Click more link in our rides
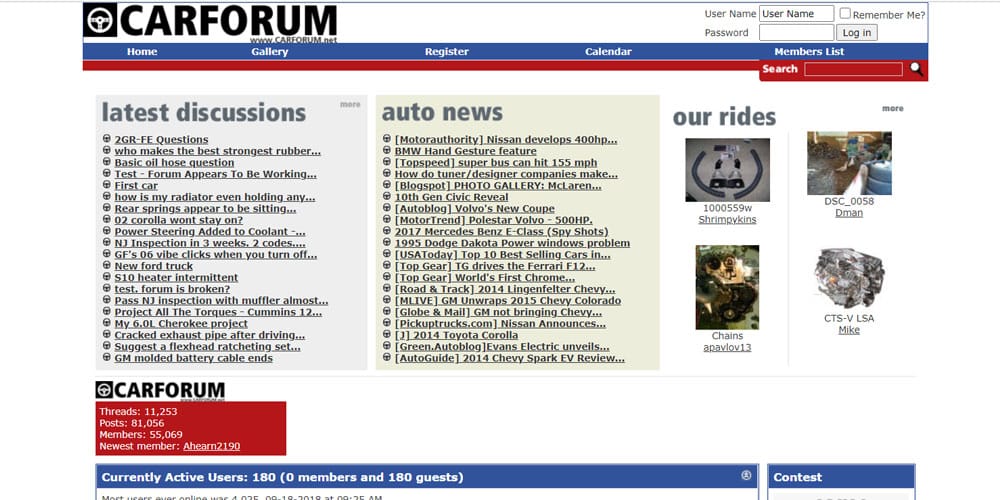 pos(893,108)
